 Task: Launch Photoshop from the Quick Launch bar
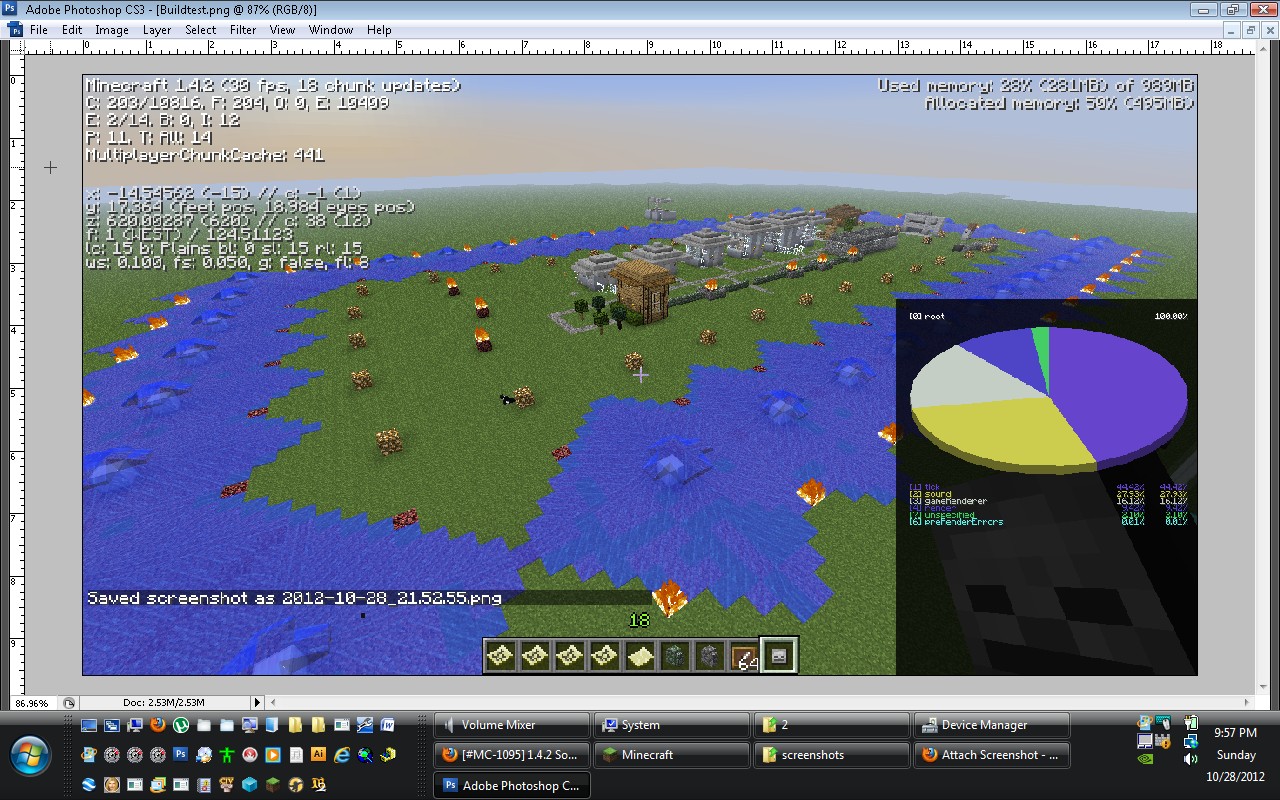(181, 755)
